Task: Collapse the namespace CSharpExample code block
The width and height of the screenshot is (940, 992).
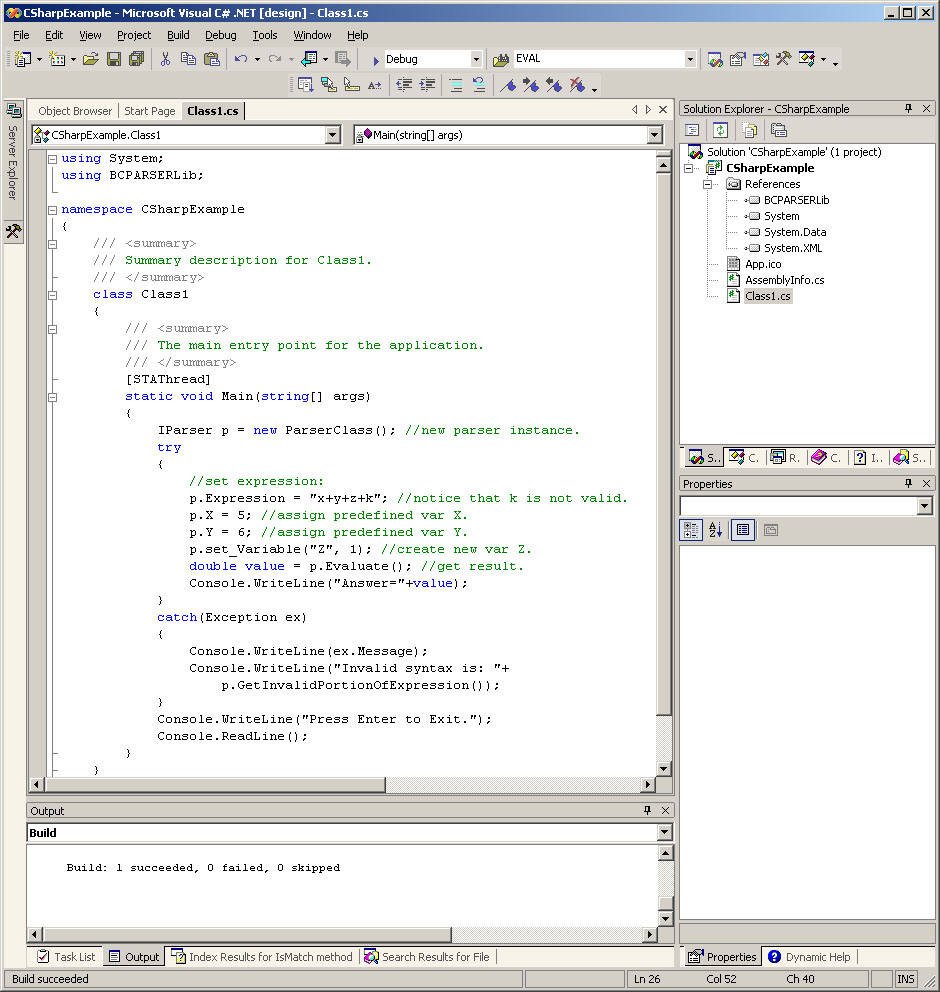Action: 52,209
